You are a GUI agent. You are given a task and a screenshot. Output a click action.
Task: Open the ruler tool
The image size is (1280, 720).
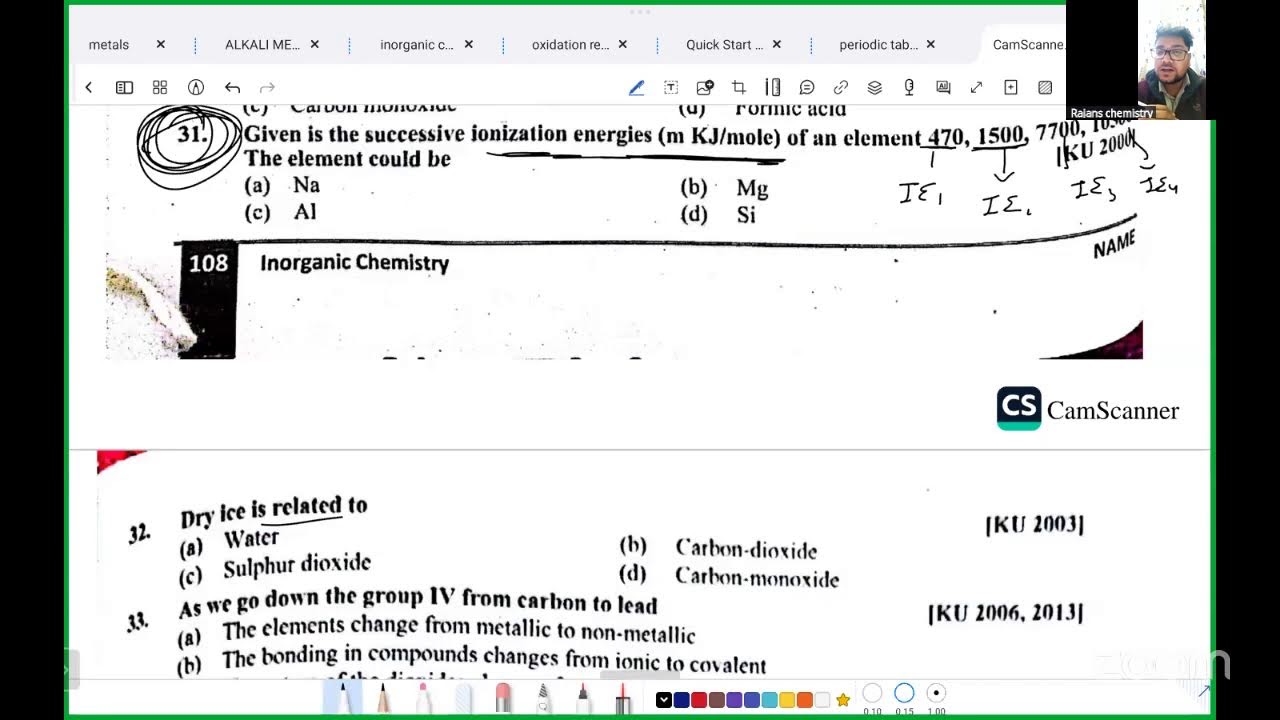click(x=773, y=87)
